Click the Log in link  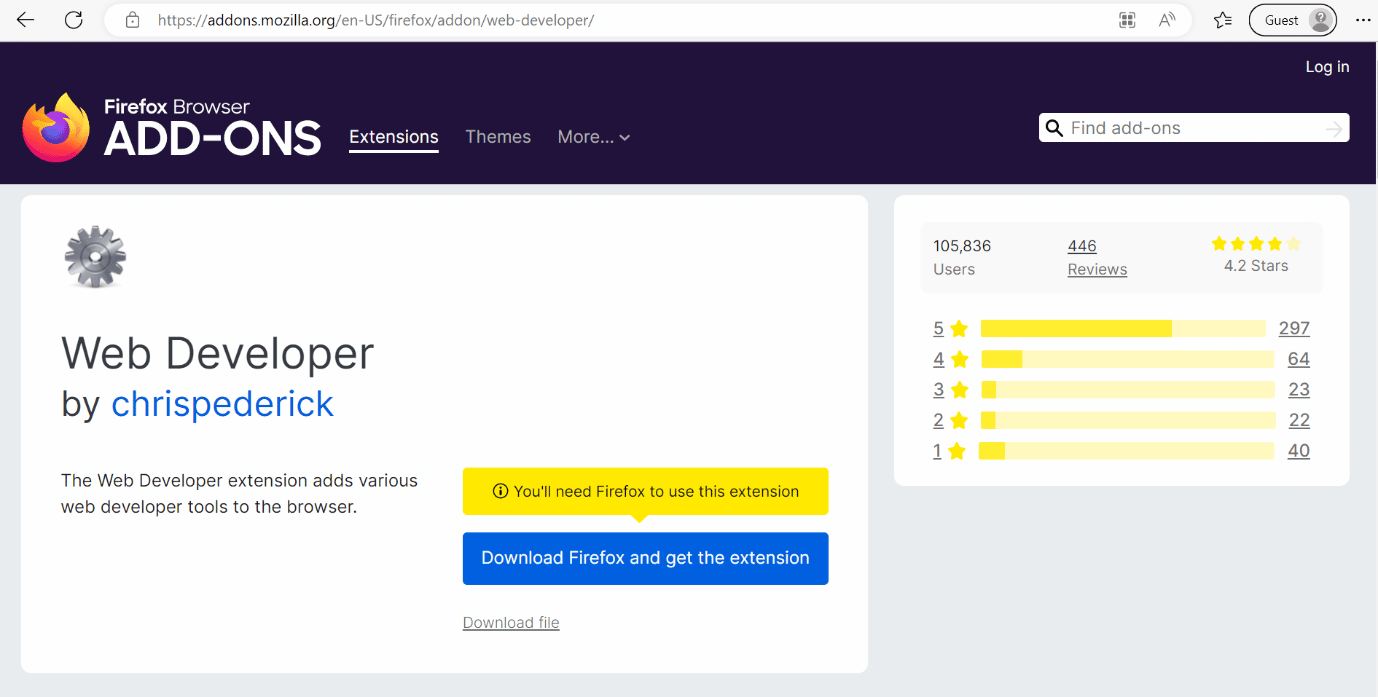(1327, 66)
